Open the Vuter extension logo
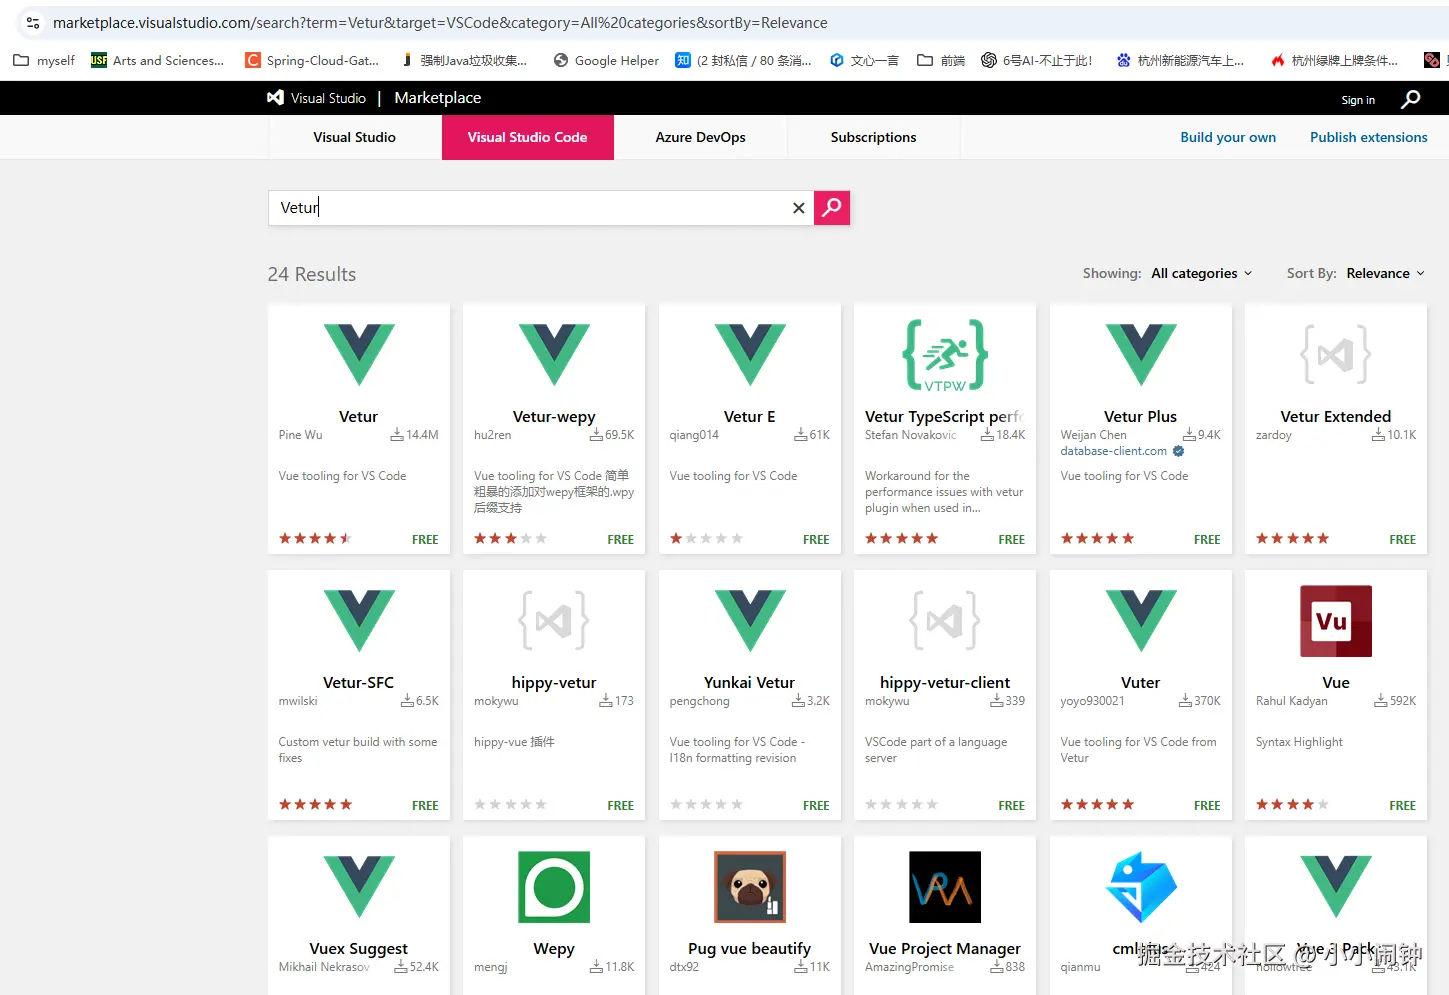Viewport: 1449px width, 995px height. (x=1141, y=620)
